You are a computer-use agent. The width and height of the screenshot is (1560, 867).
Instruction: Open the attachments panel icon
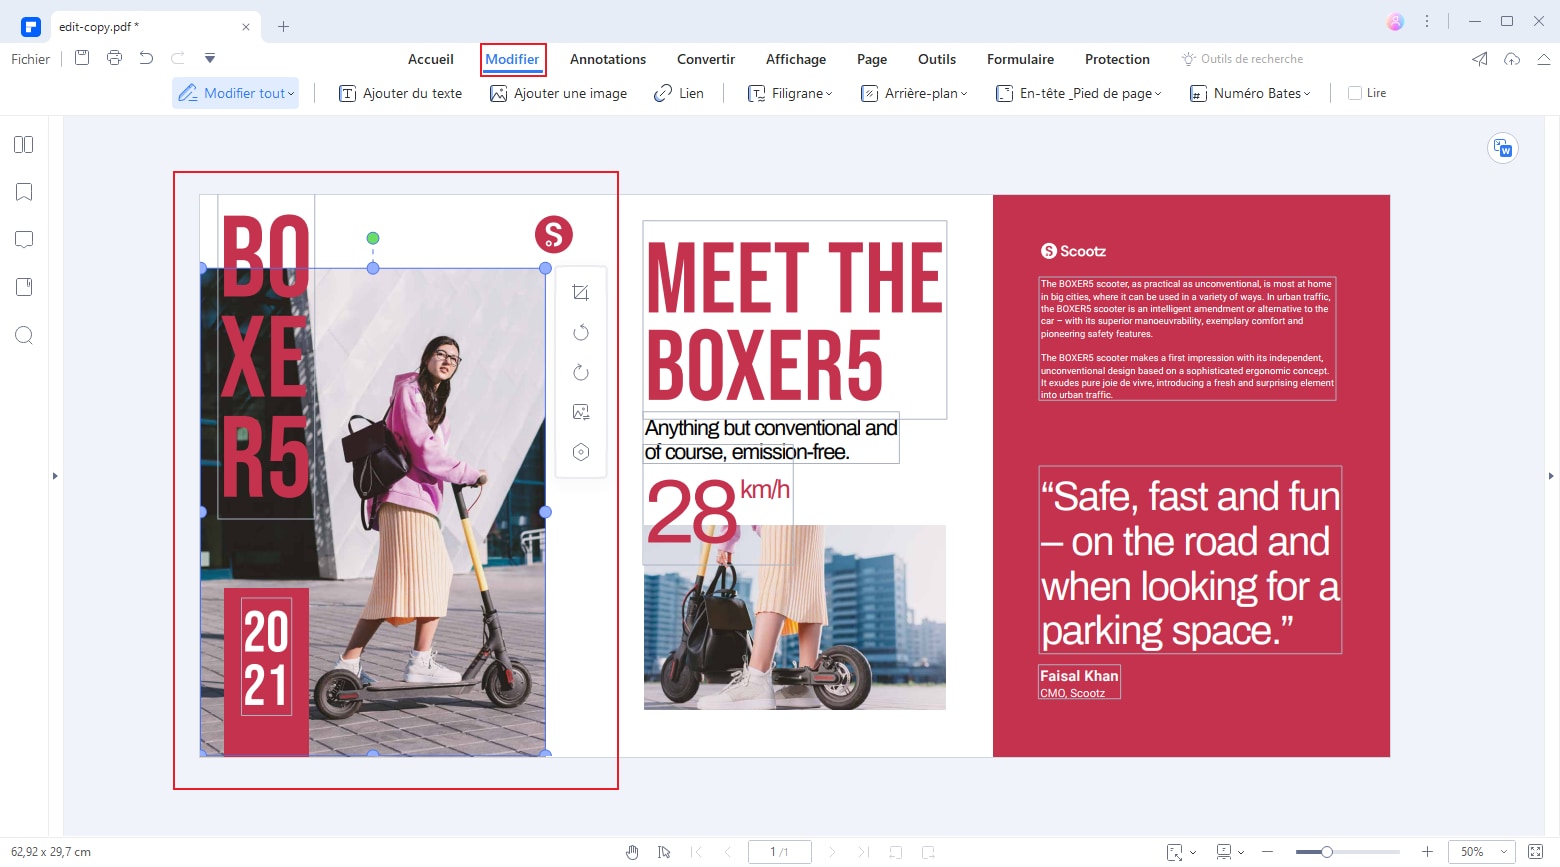(x=24, y=287)
